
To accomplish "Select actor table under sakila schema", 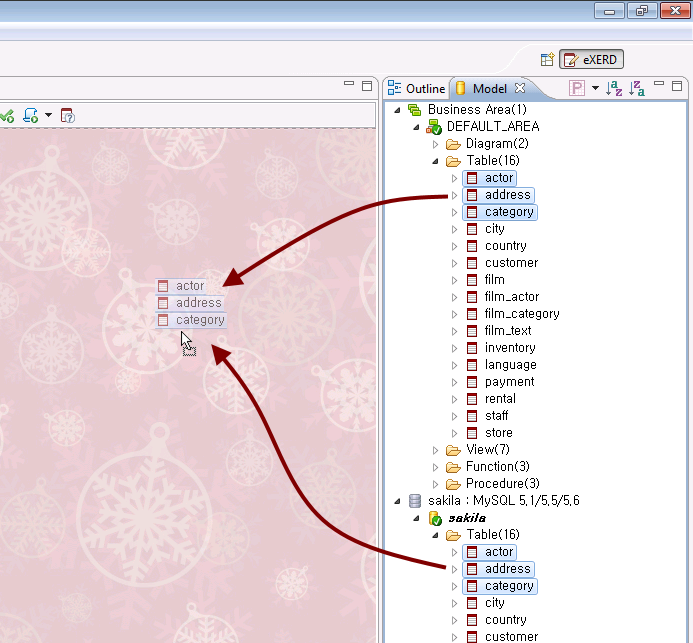I will 489,552.
